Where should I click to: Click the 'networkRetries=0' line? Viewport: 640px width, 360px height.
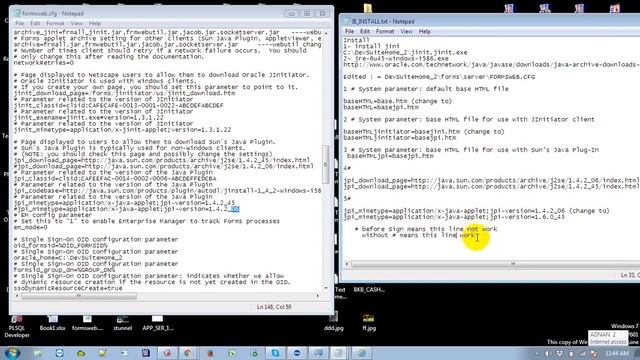[44, 63]
